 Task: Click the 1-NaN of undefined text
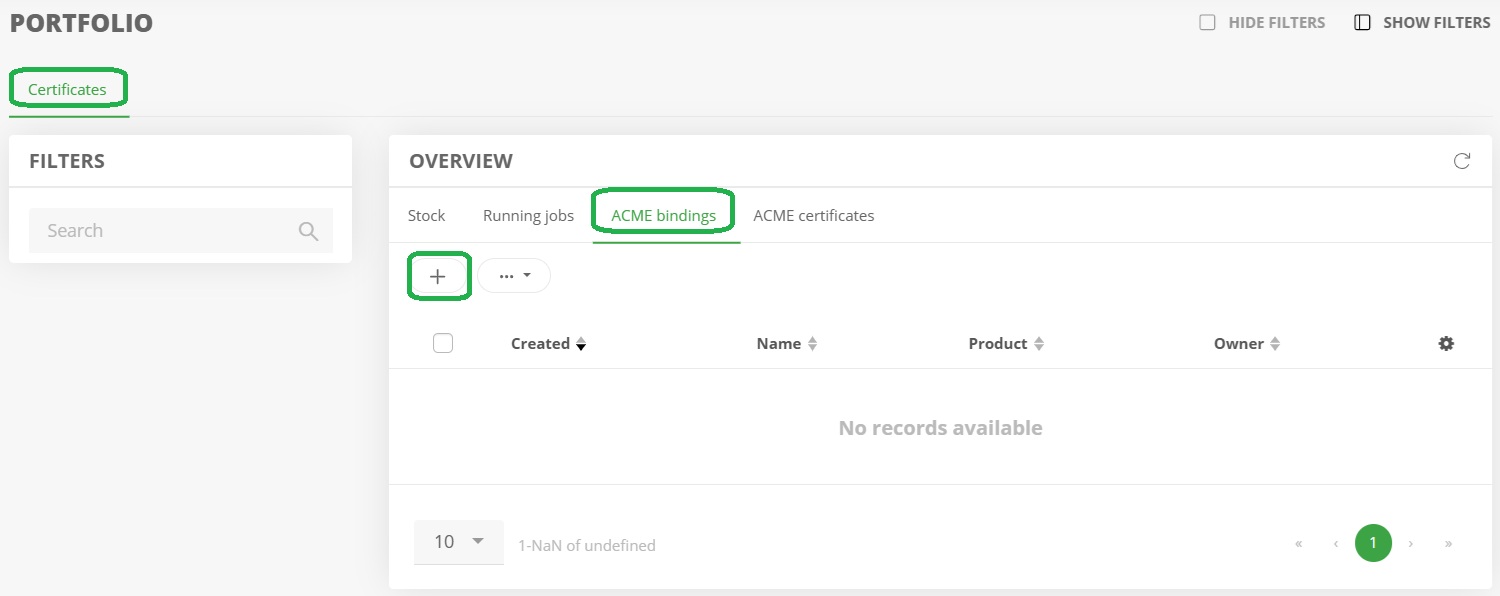587,546
